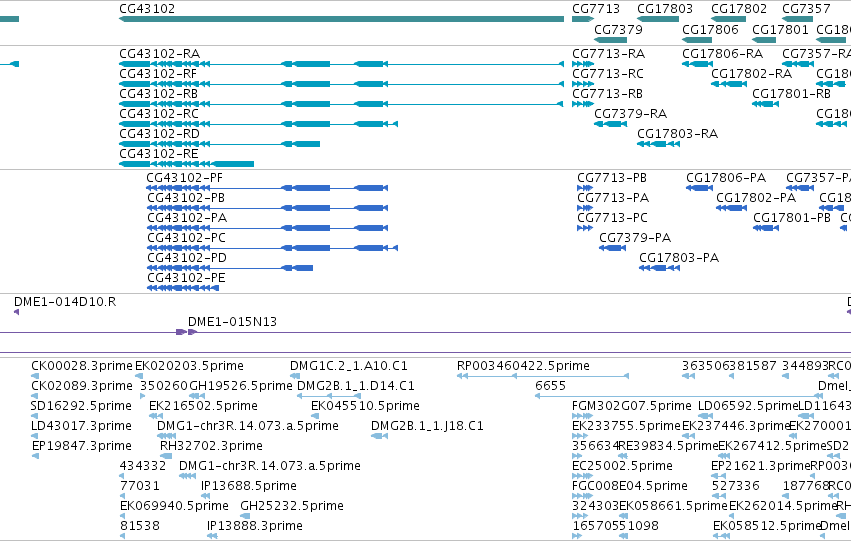
Task: Click EST IP13688.5prime
Action: (x=249, y=486)
